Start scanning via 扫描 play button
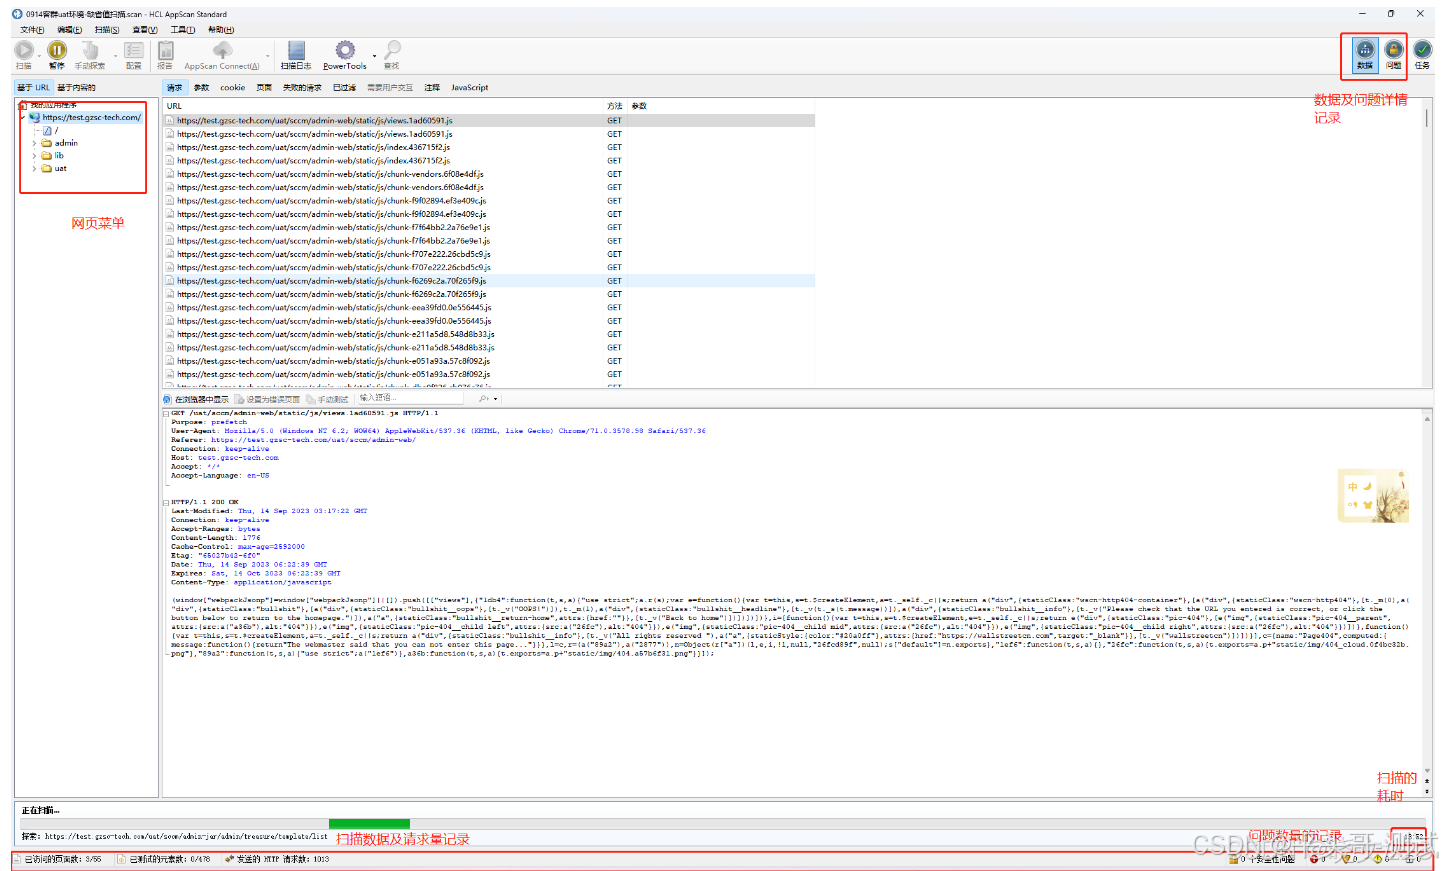 tap(24, 50)
